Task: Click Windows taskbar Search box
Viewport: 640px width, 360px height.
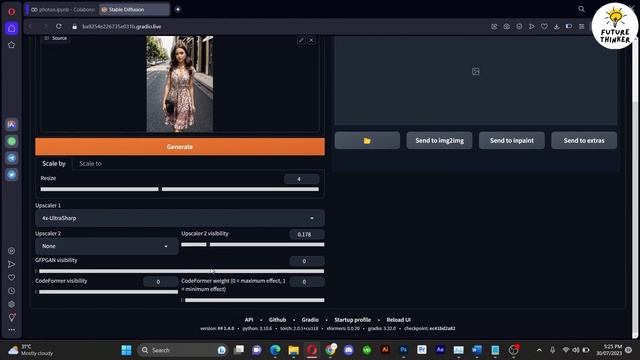Action: (x=182, y=350)
